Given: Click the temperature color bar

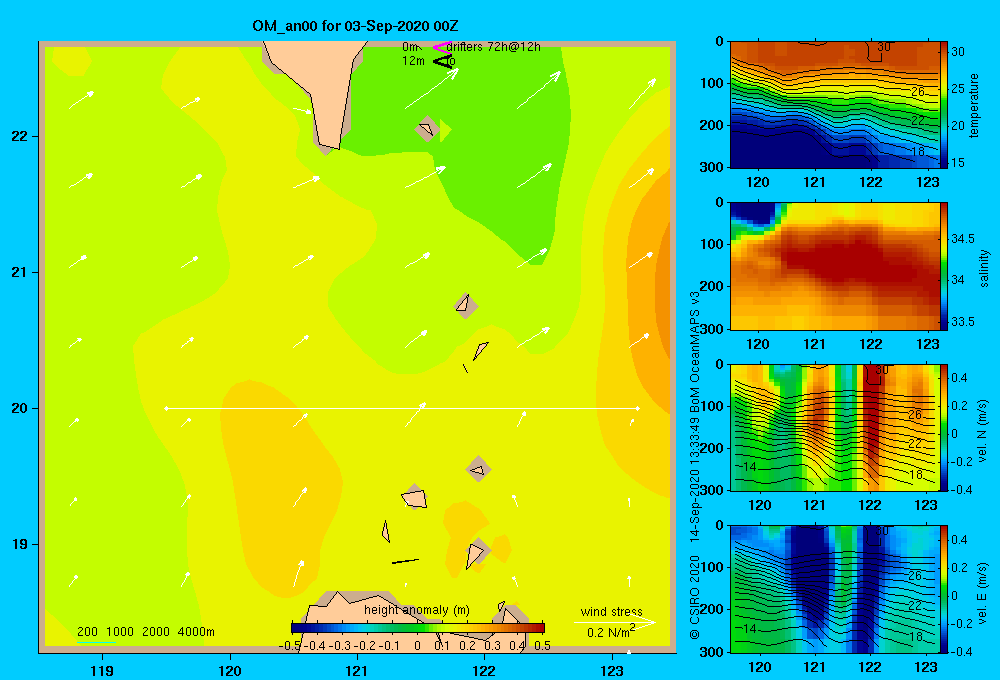Looking at the screenshot, I should click(x=944, y=105).
